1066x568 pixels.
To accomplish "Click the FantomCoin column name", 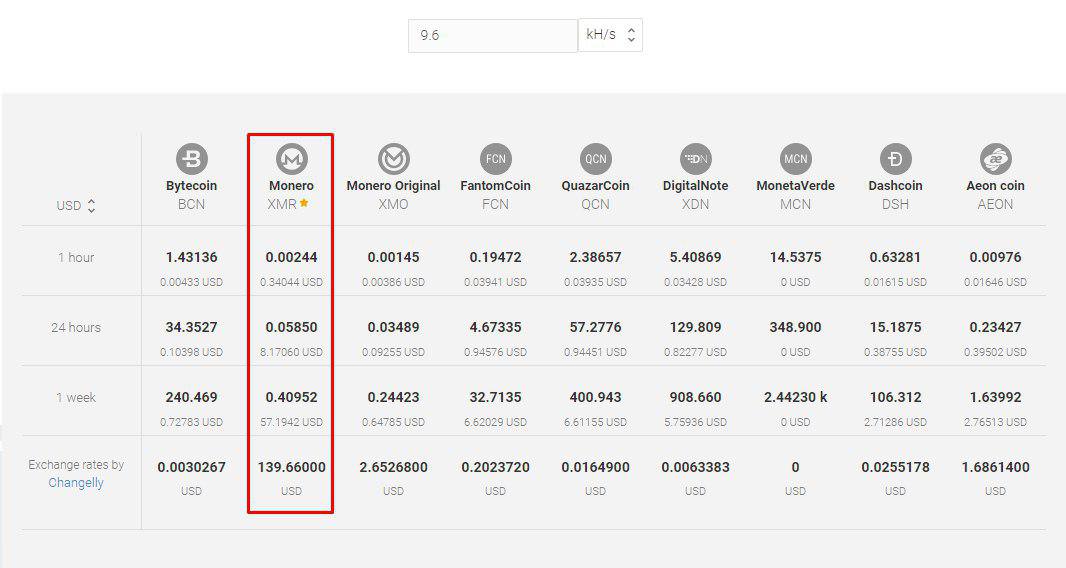I will click(496, 186).
